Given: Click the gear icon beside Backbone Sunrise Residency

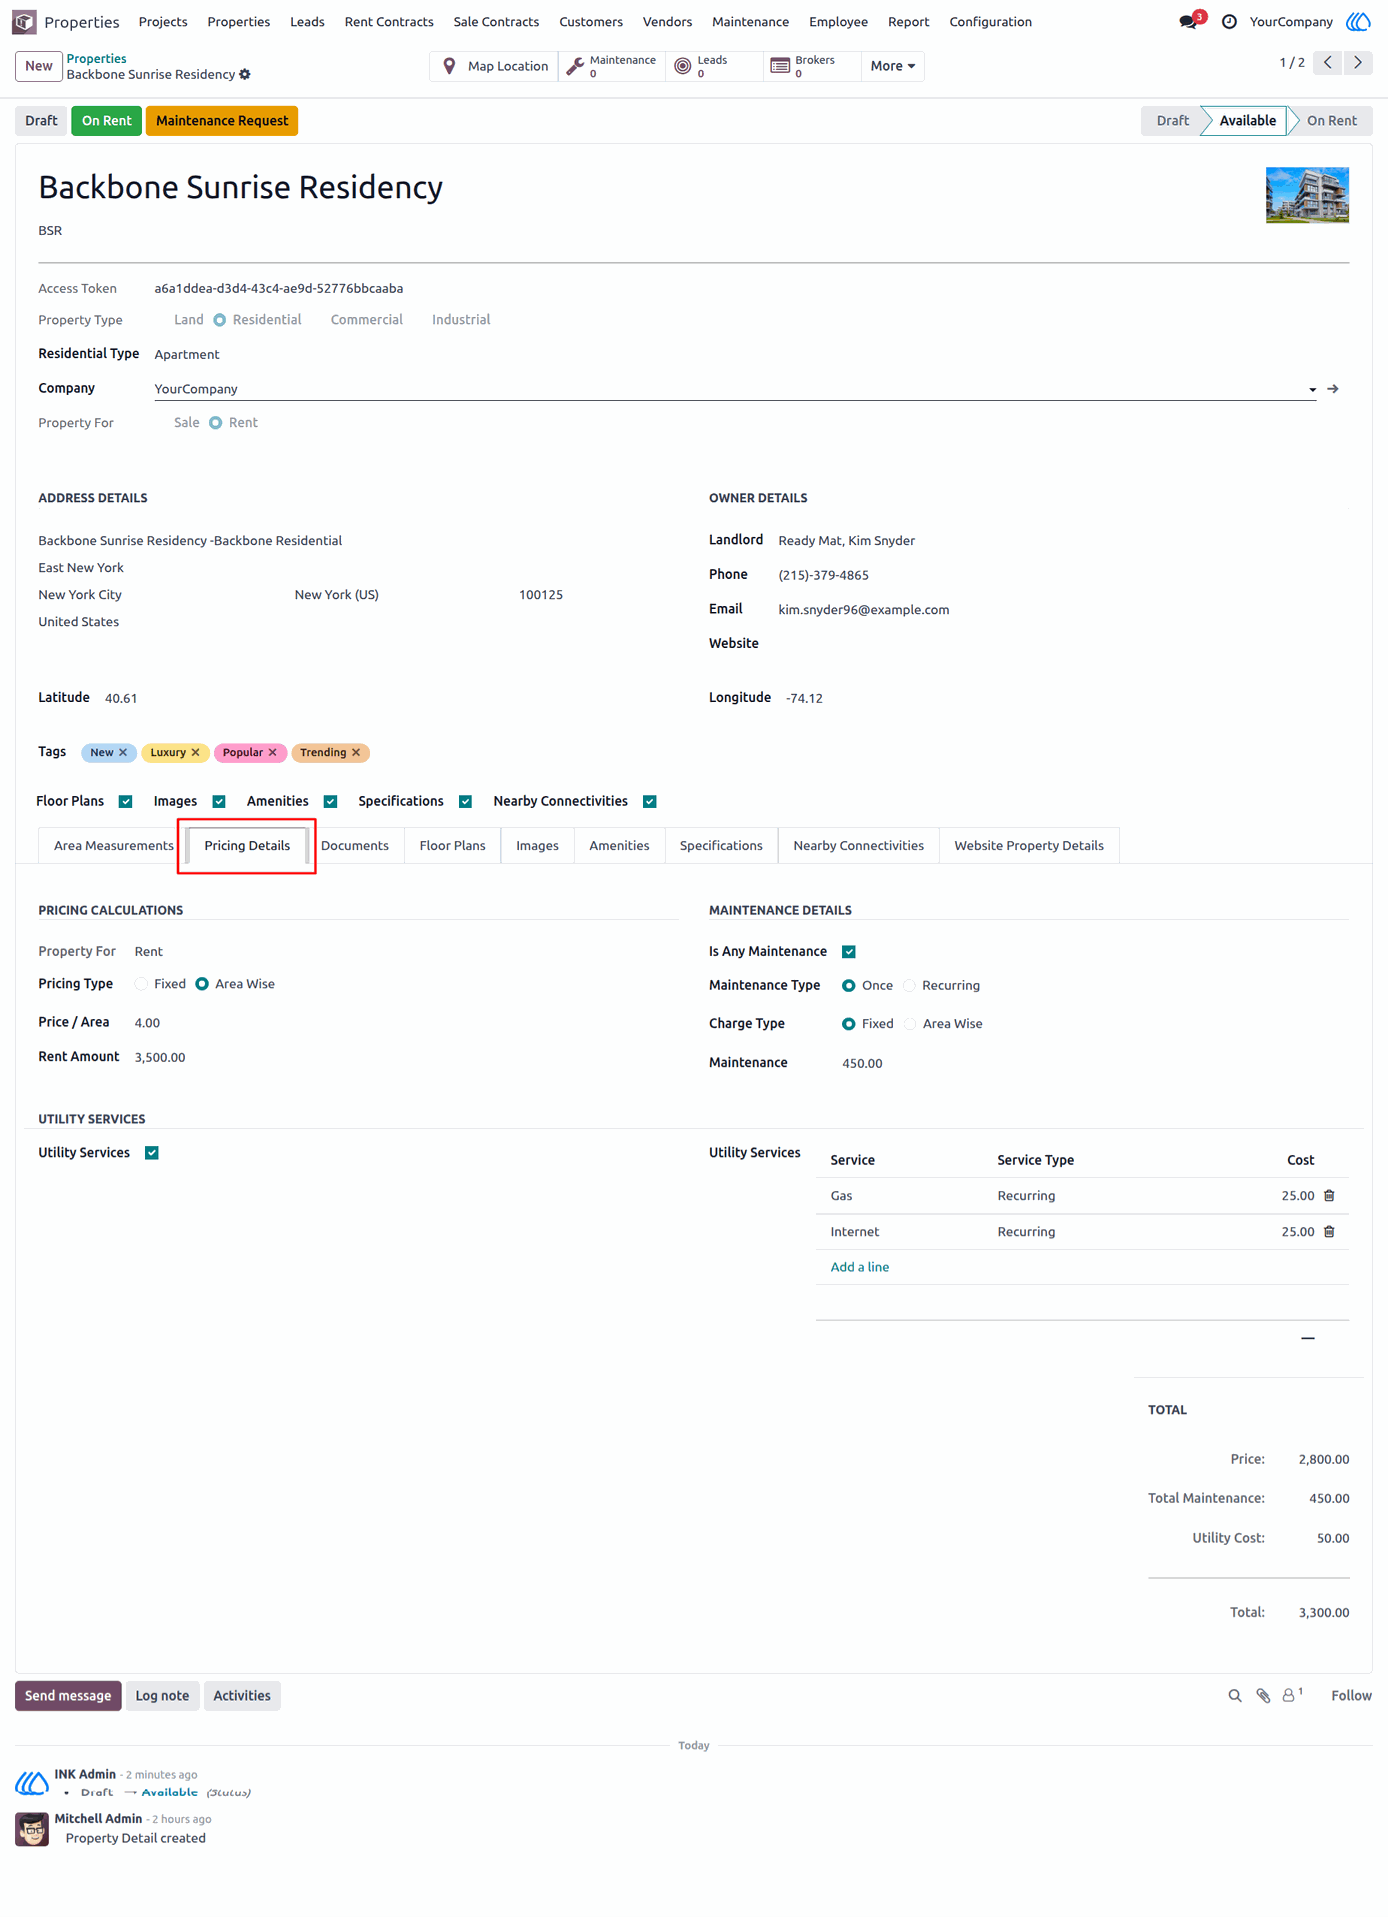Looking at the screenshot, I should pos(245,75).
